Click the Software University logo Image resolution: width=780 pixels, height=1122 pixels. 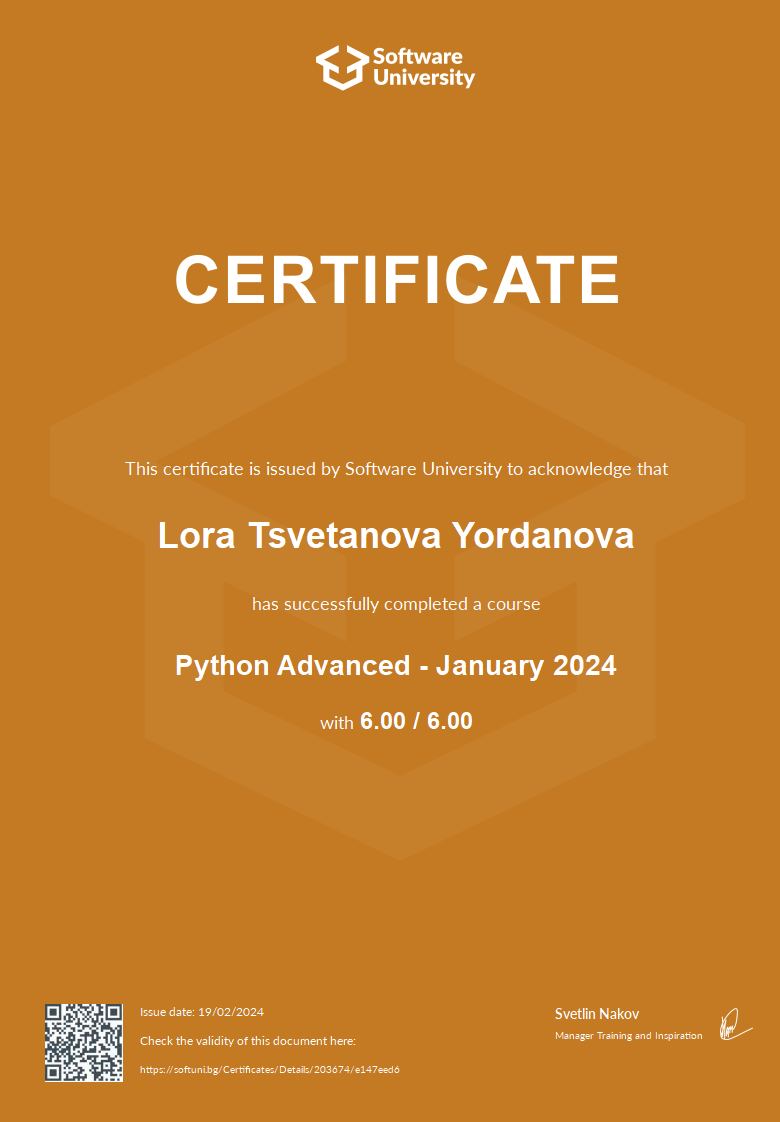click(x=395, y=67)
